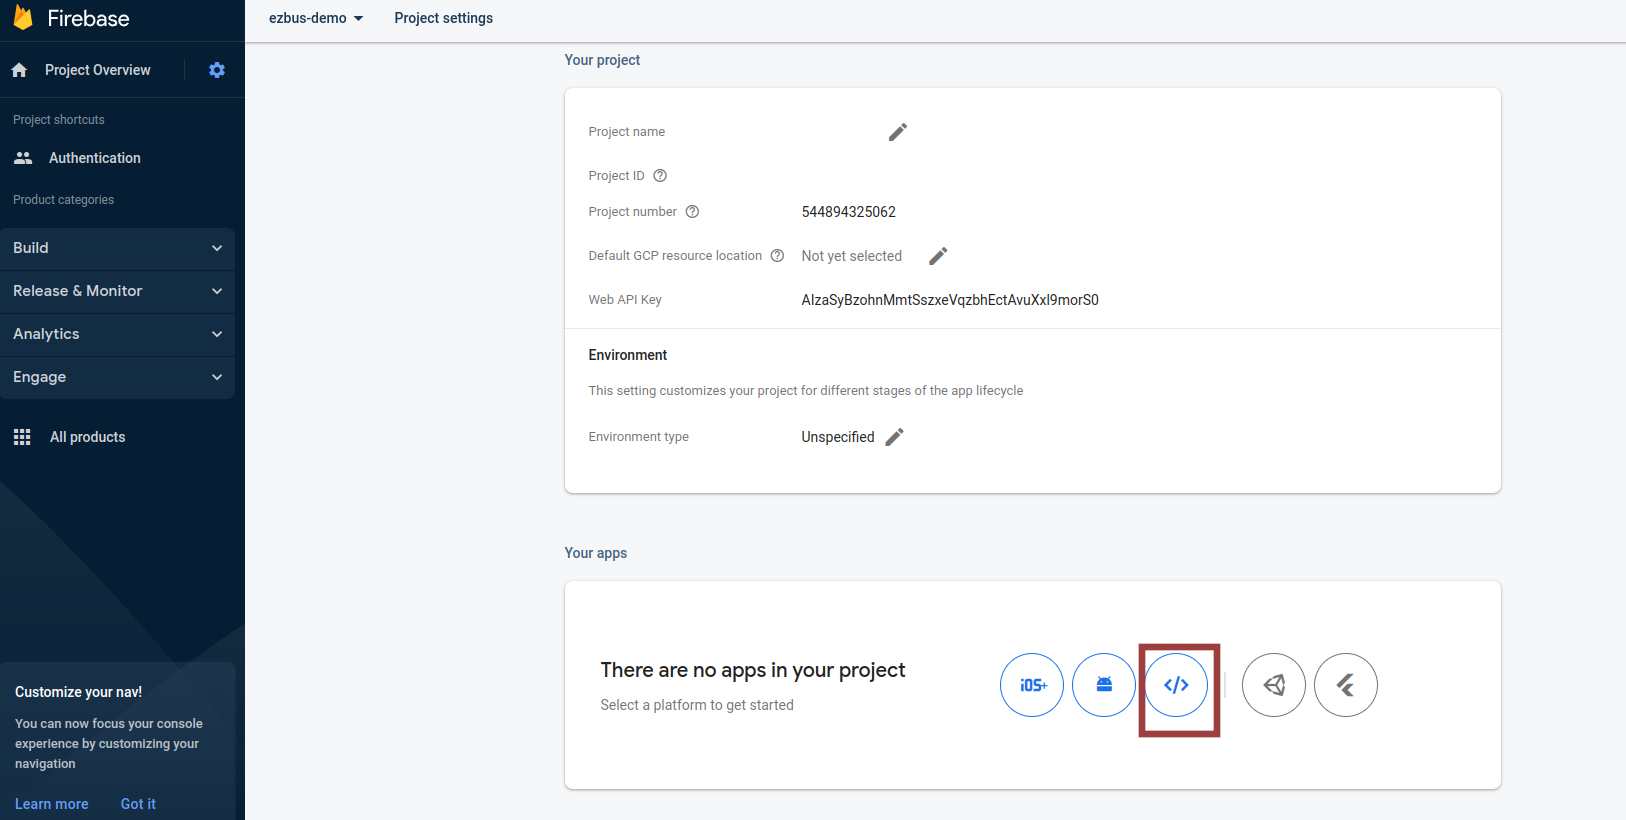Click the Not yet selected location text
Image resolution: width=1626 pixels, height=820 pixels.
point(852,256)
